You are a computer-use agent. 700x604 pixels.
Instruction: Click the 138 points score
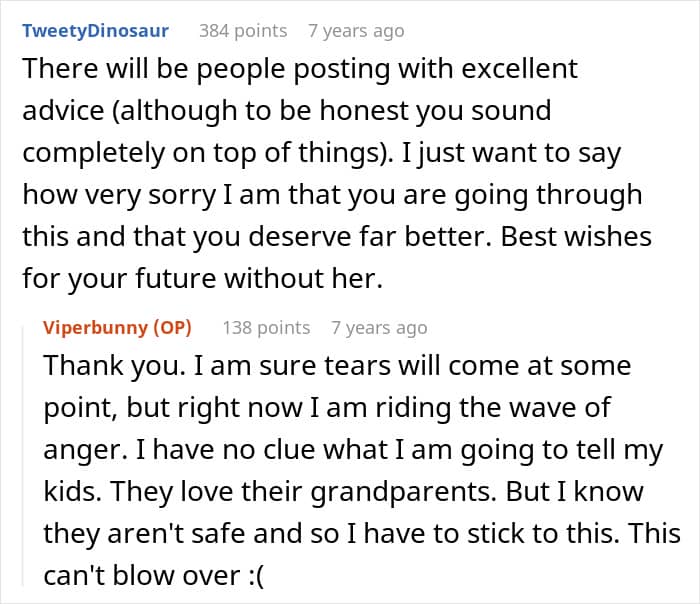pyautogui.click(x=267, y=328)
